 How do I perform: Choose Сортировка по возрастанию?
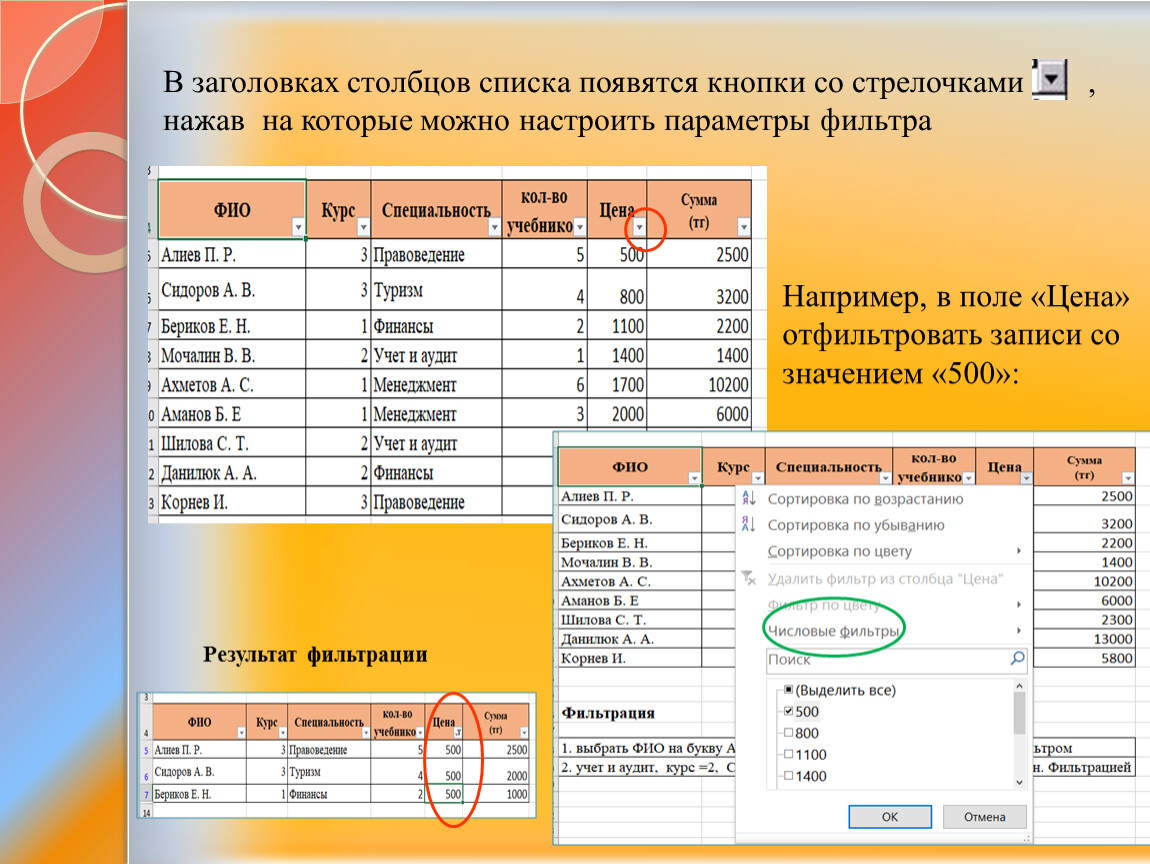[865, 499]
